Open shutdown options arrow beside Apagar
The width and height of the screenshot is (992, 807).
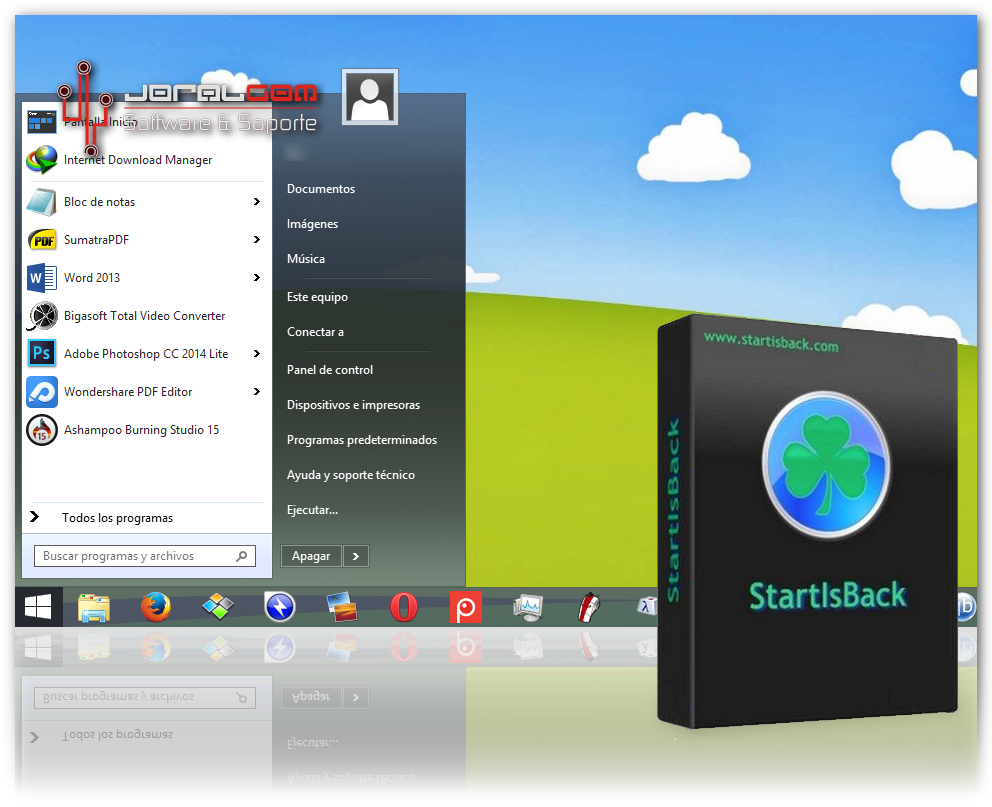(x=356, y=556)
